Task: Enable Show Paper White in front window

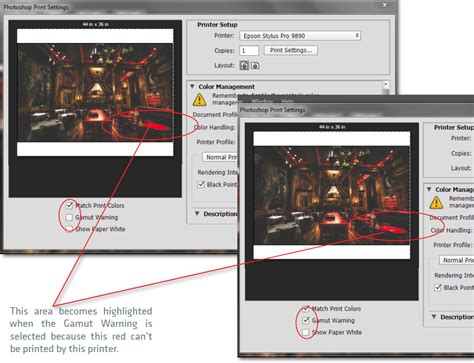Action: point(306,332)
